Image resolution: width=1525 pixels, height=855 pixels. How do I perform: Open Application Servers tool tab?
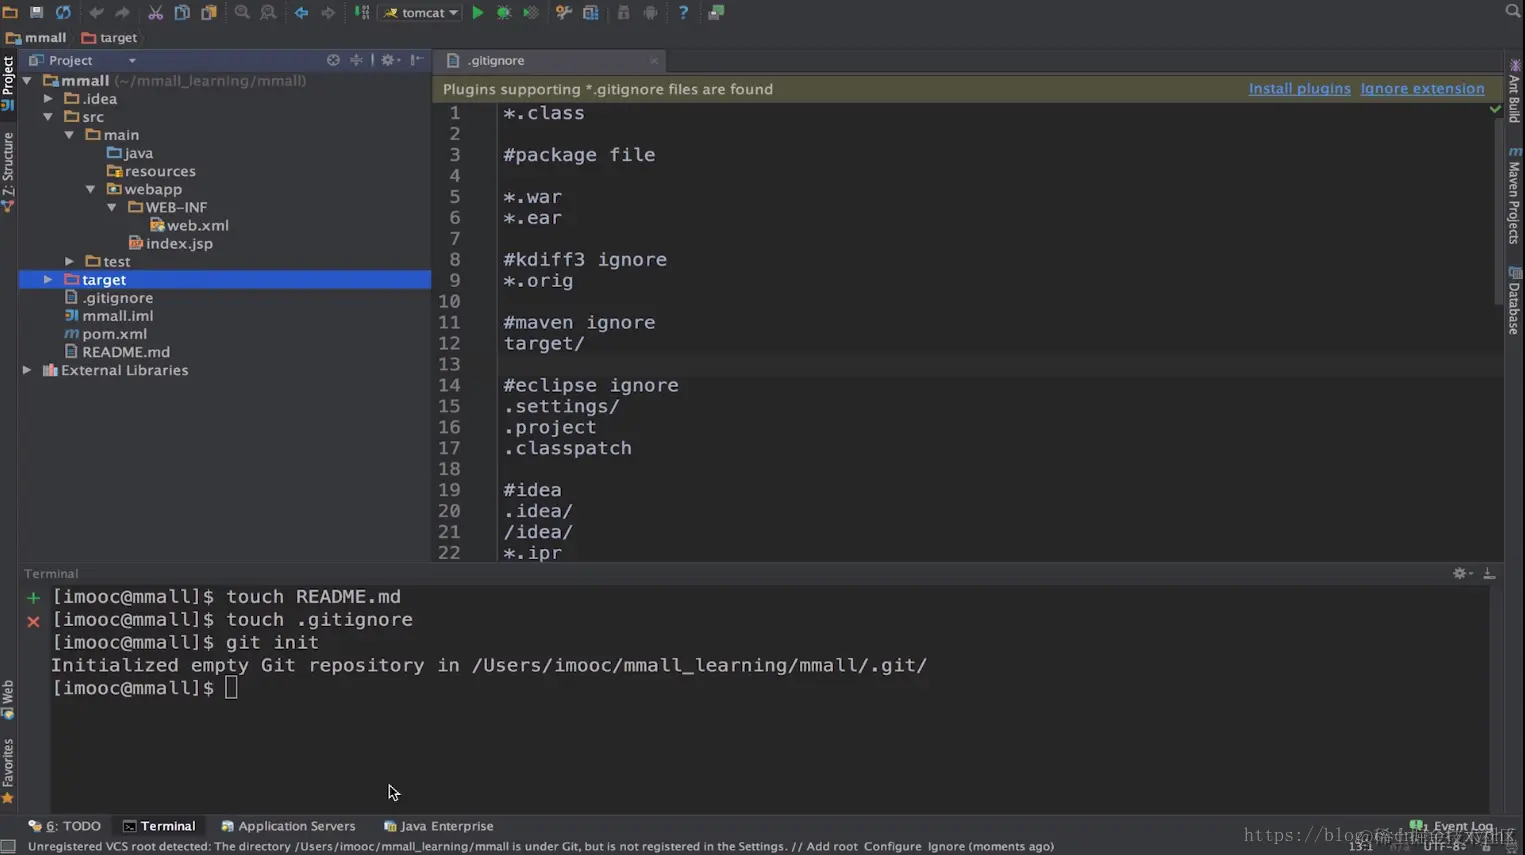[x=288, y=826]
